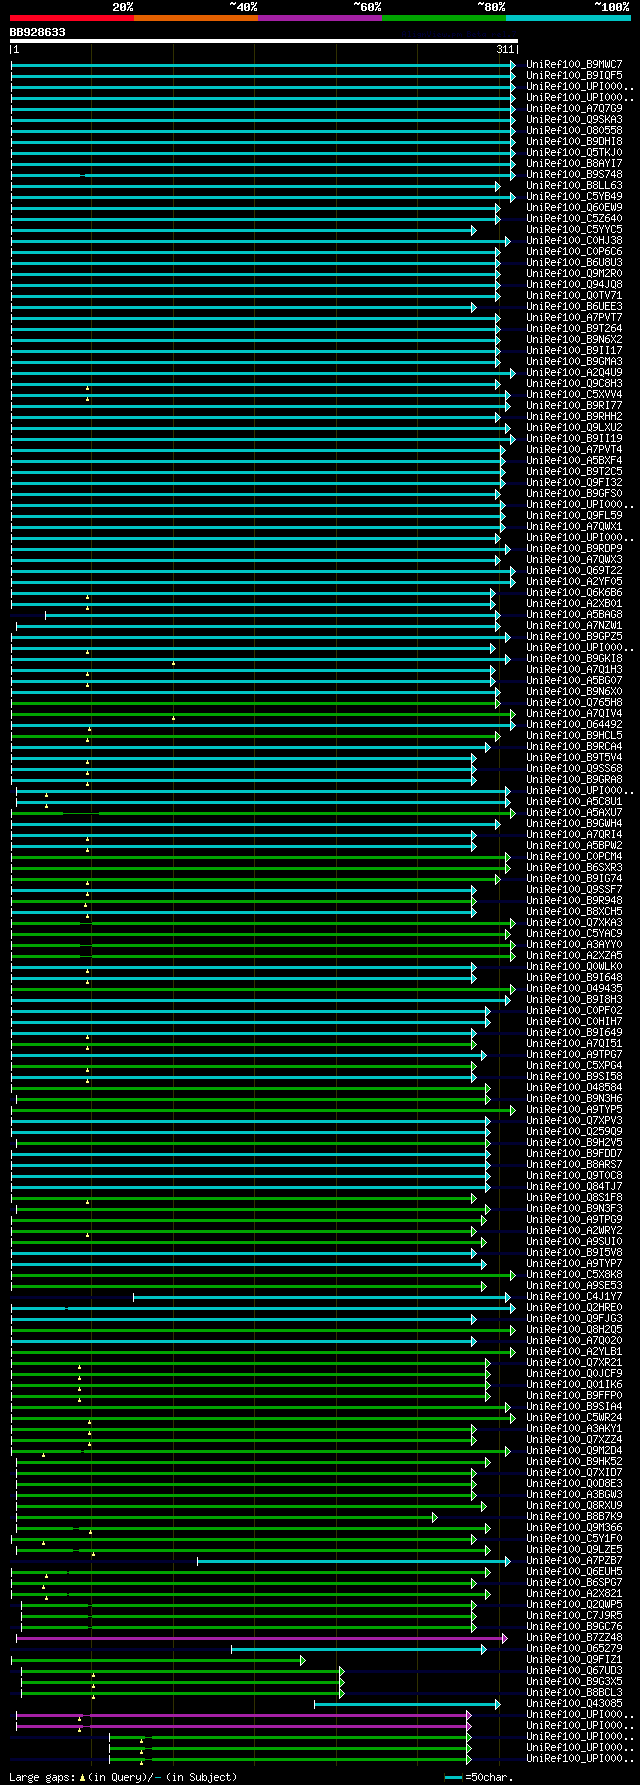Select hit label UniRef100_Q94JQ8

click(x=574, y=285)
